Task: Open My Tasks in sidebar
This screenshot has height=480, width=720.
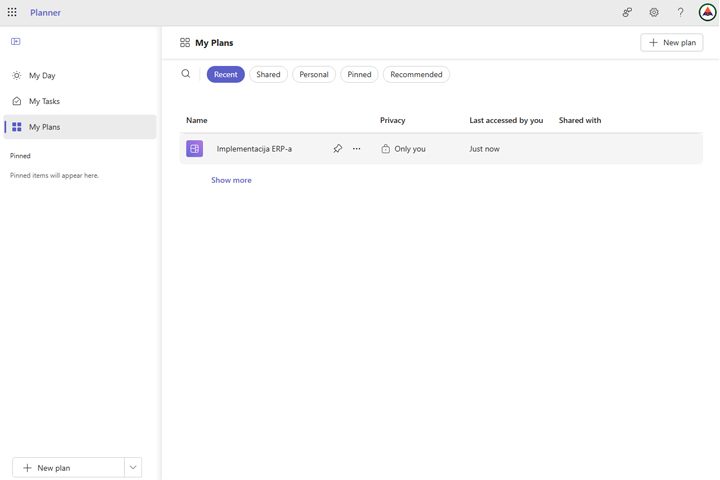Action: coord(44,102)
